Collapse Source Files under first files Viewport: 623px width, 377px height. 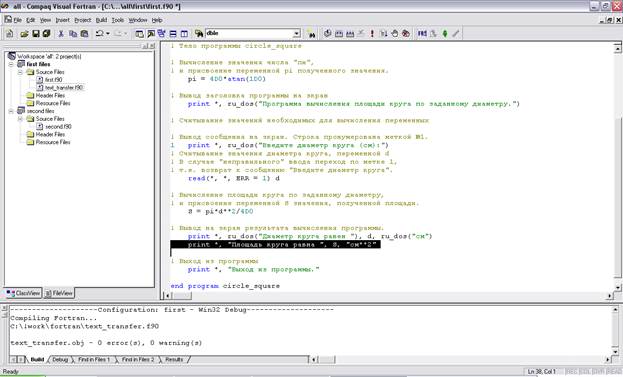tap(20, 72)
